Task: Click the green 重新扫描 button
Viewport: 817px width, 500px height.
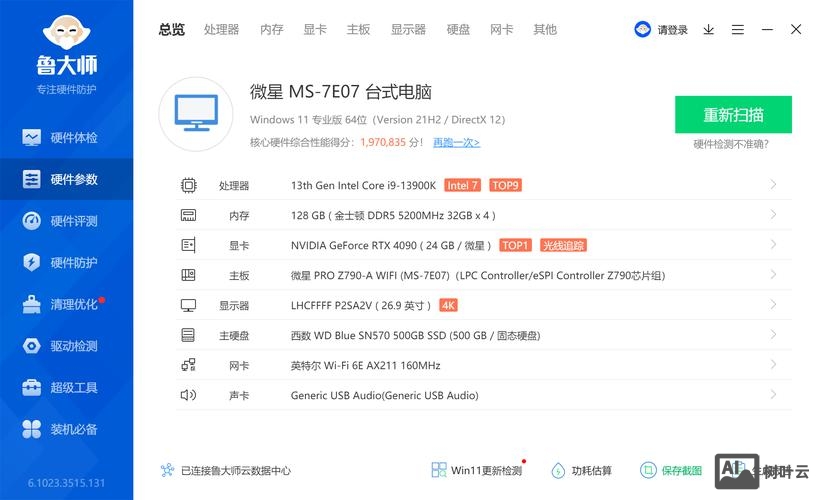Action: 733,115
